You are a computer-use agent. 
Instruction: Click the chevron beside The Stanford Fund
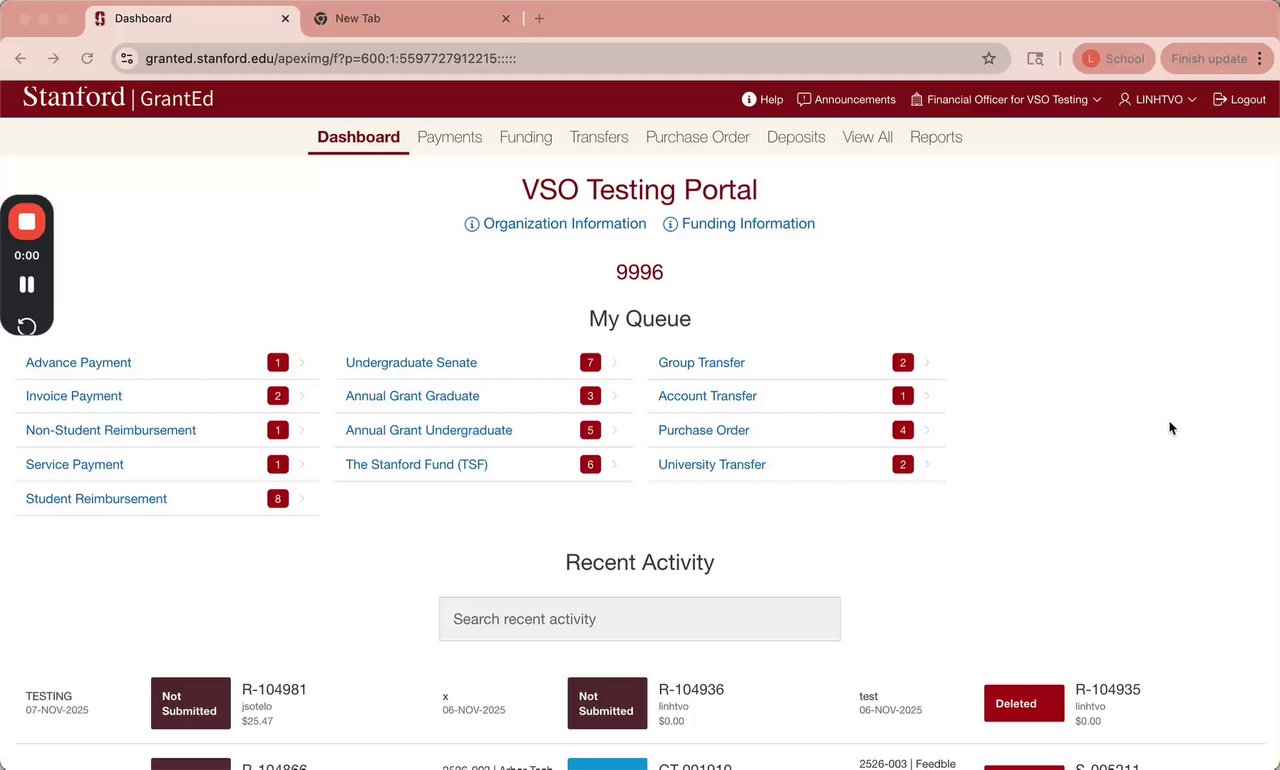click(x=614, y=464)
